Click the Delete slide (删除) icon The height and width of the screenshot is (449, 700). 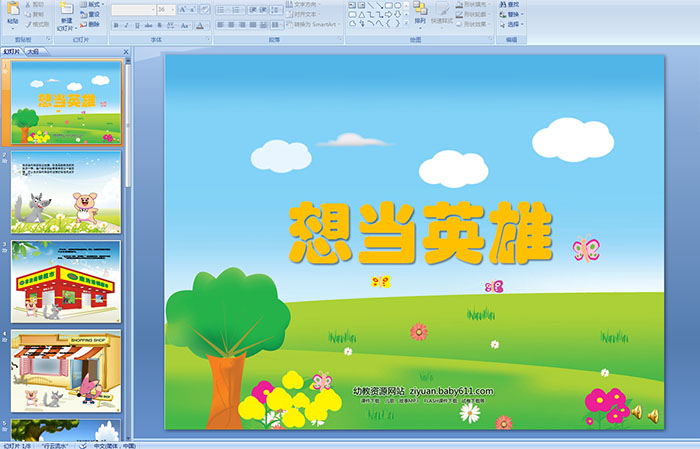coord(91,26)
